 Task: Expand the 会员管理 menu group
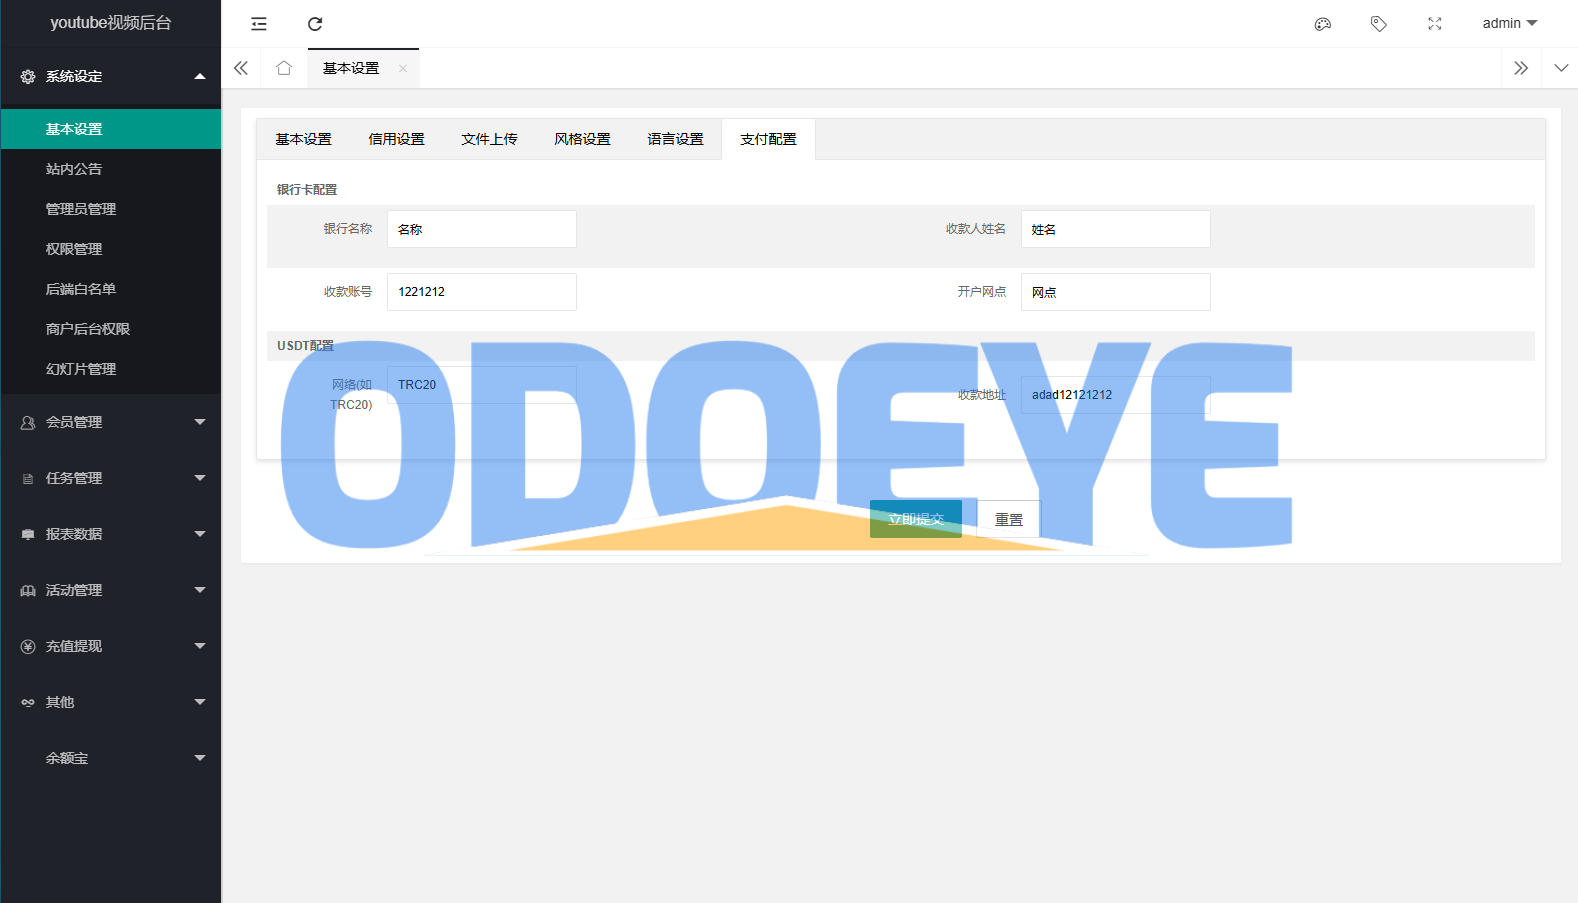click(x=111, y=422)
